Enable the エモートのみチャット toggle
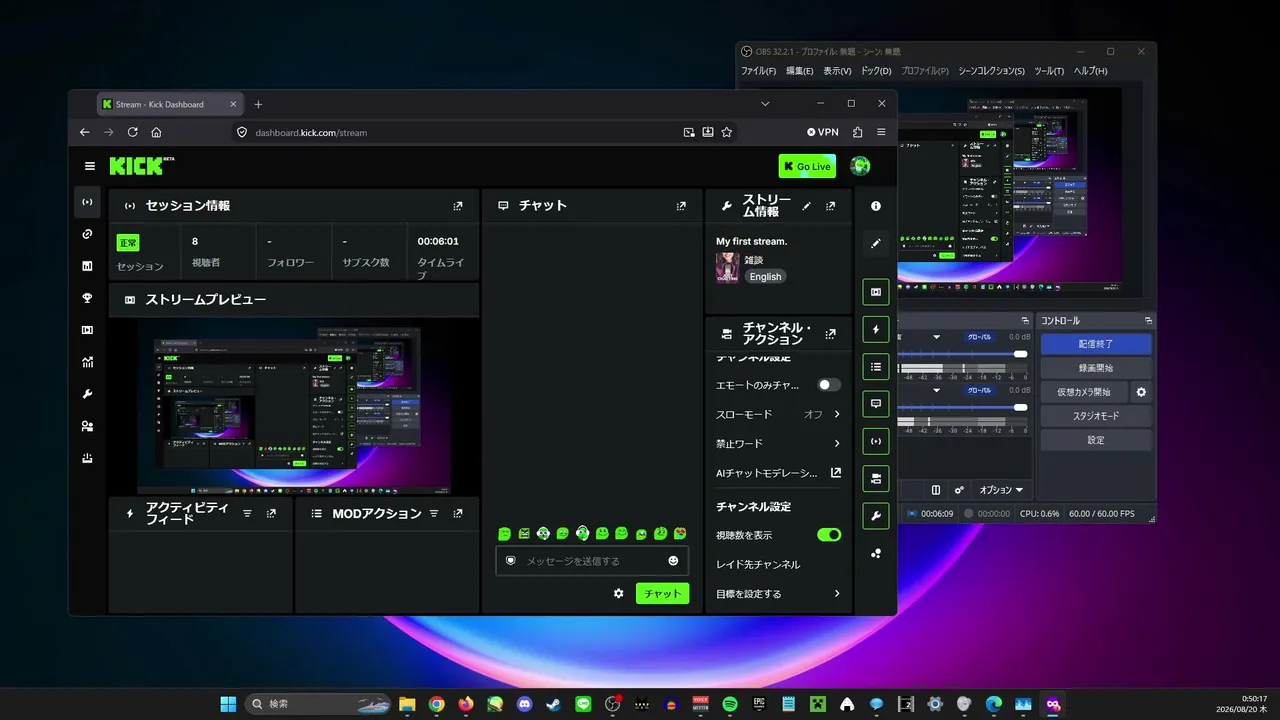1280x720 pixels. [x=829, y=385]
